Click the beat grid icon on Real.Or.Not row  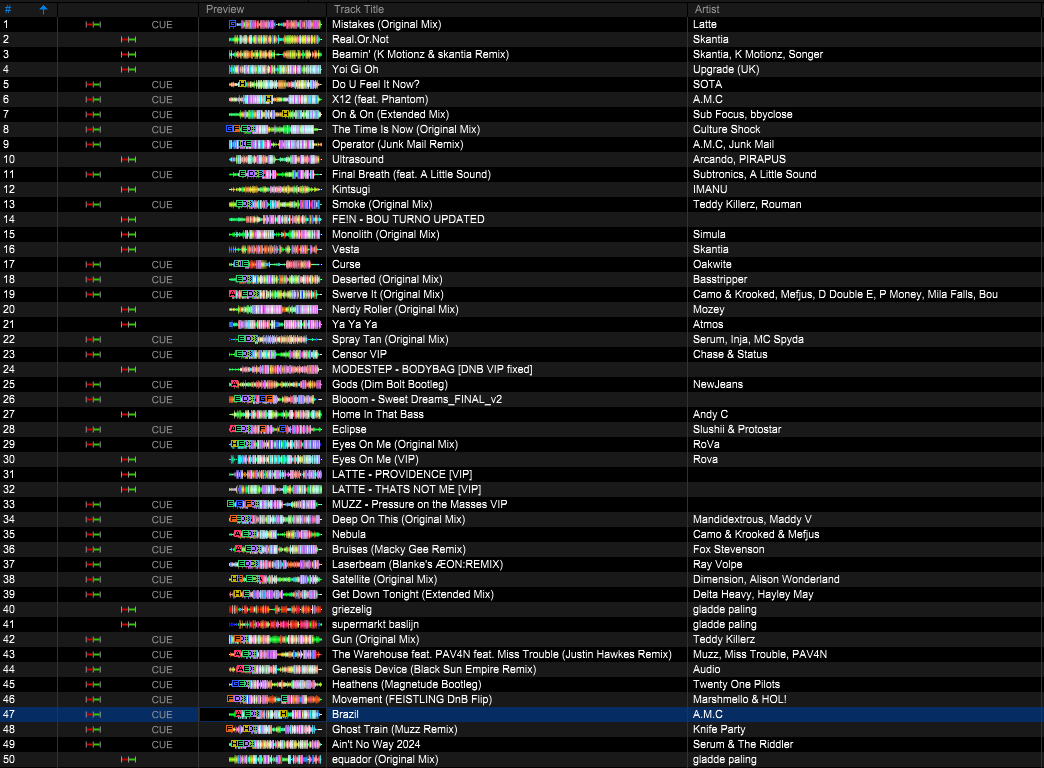(x=128, y=39)
